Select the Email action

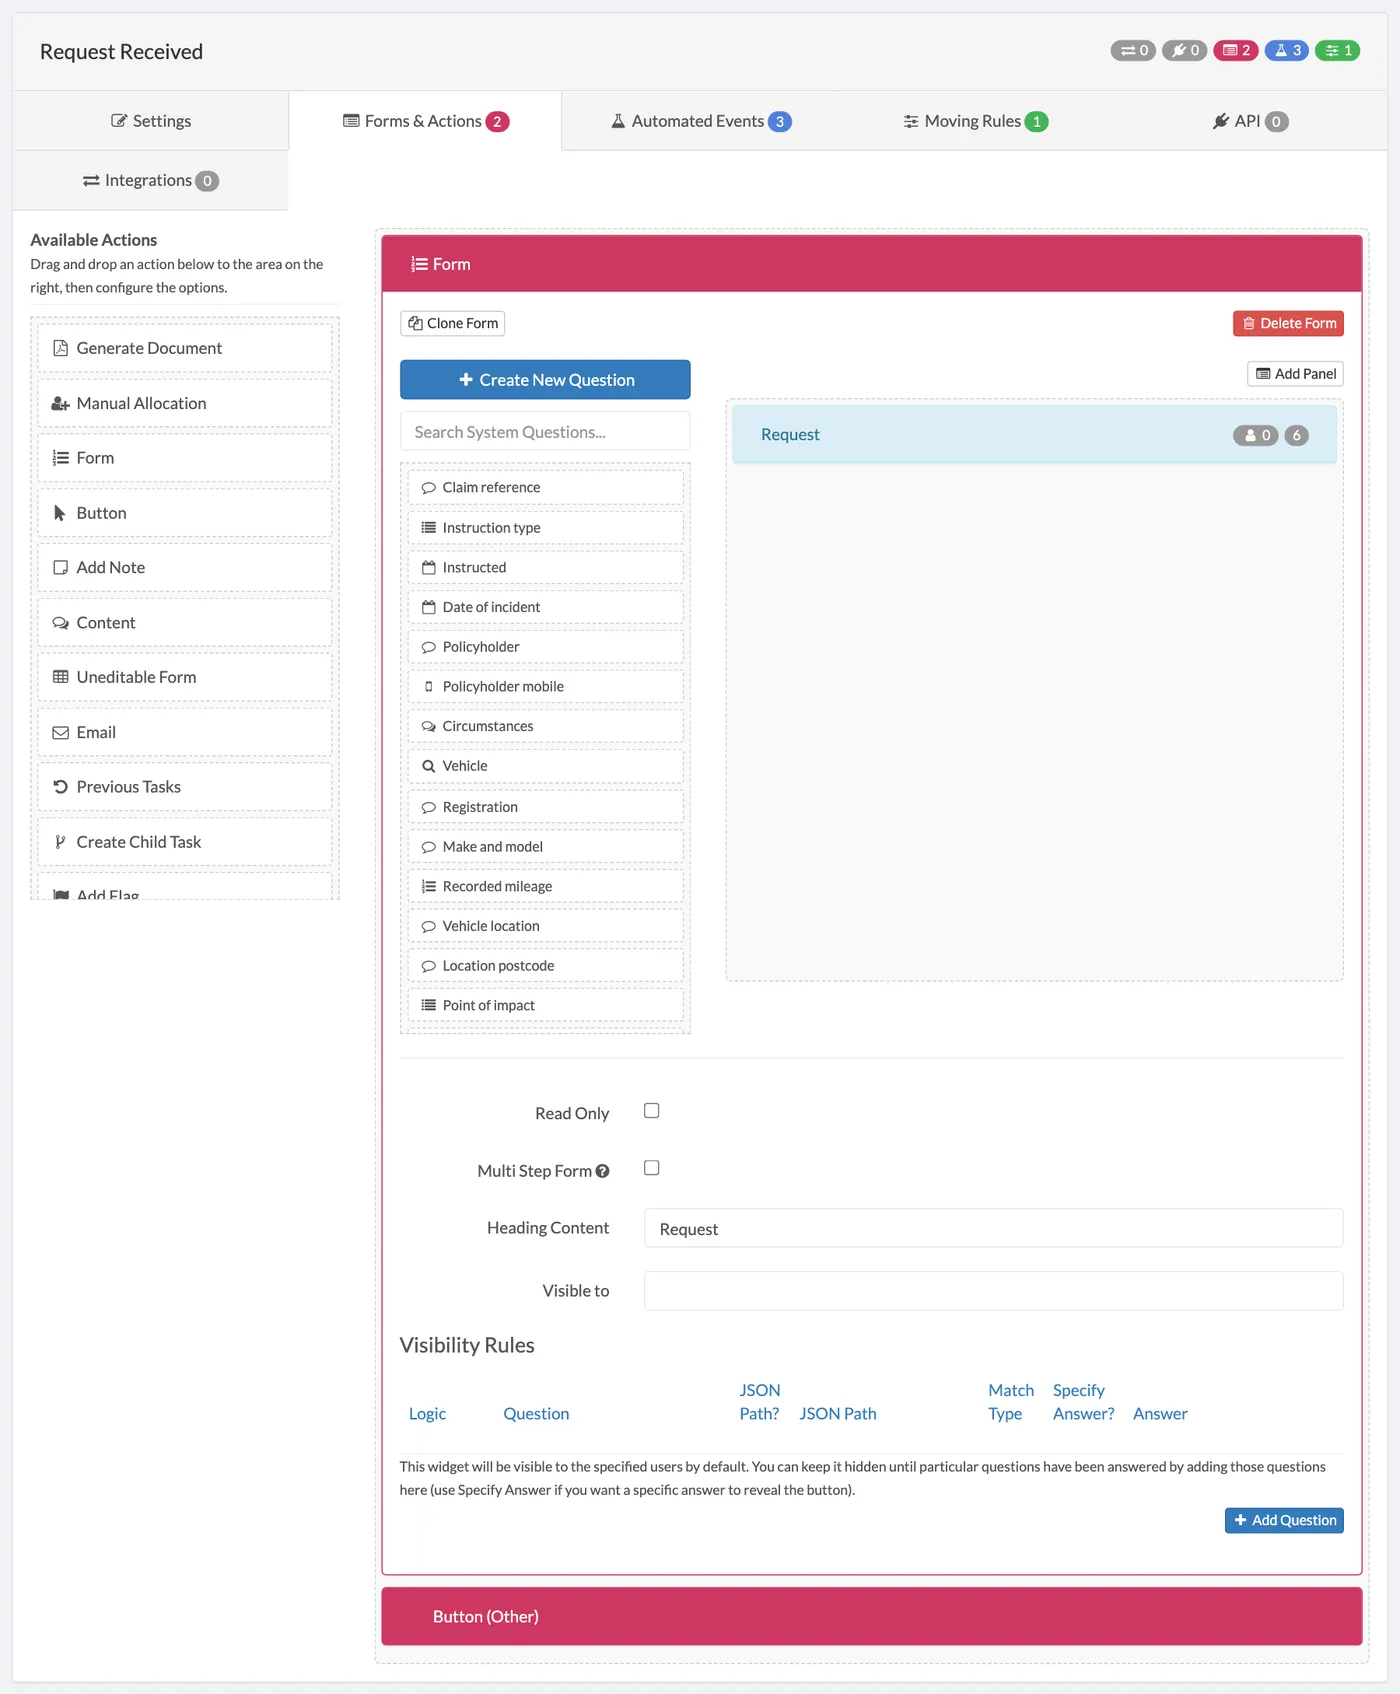[185, 732]
